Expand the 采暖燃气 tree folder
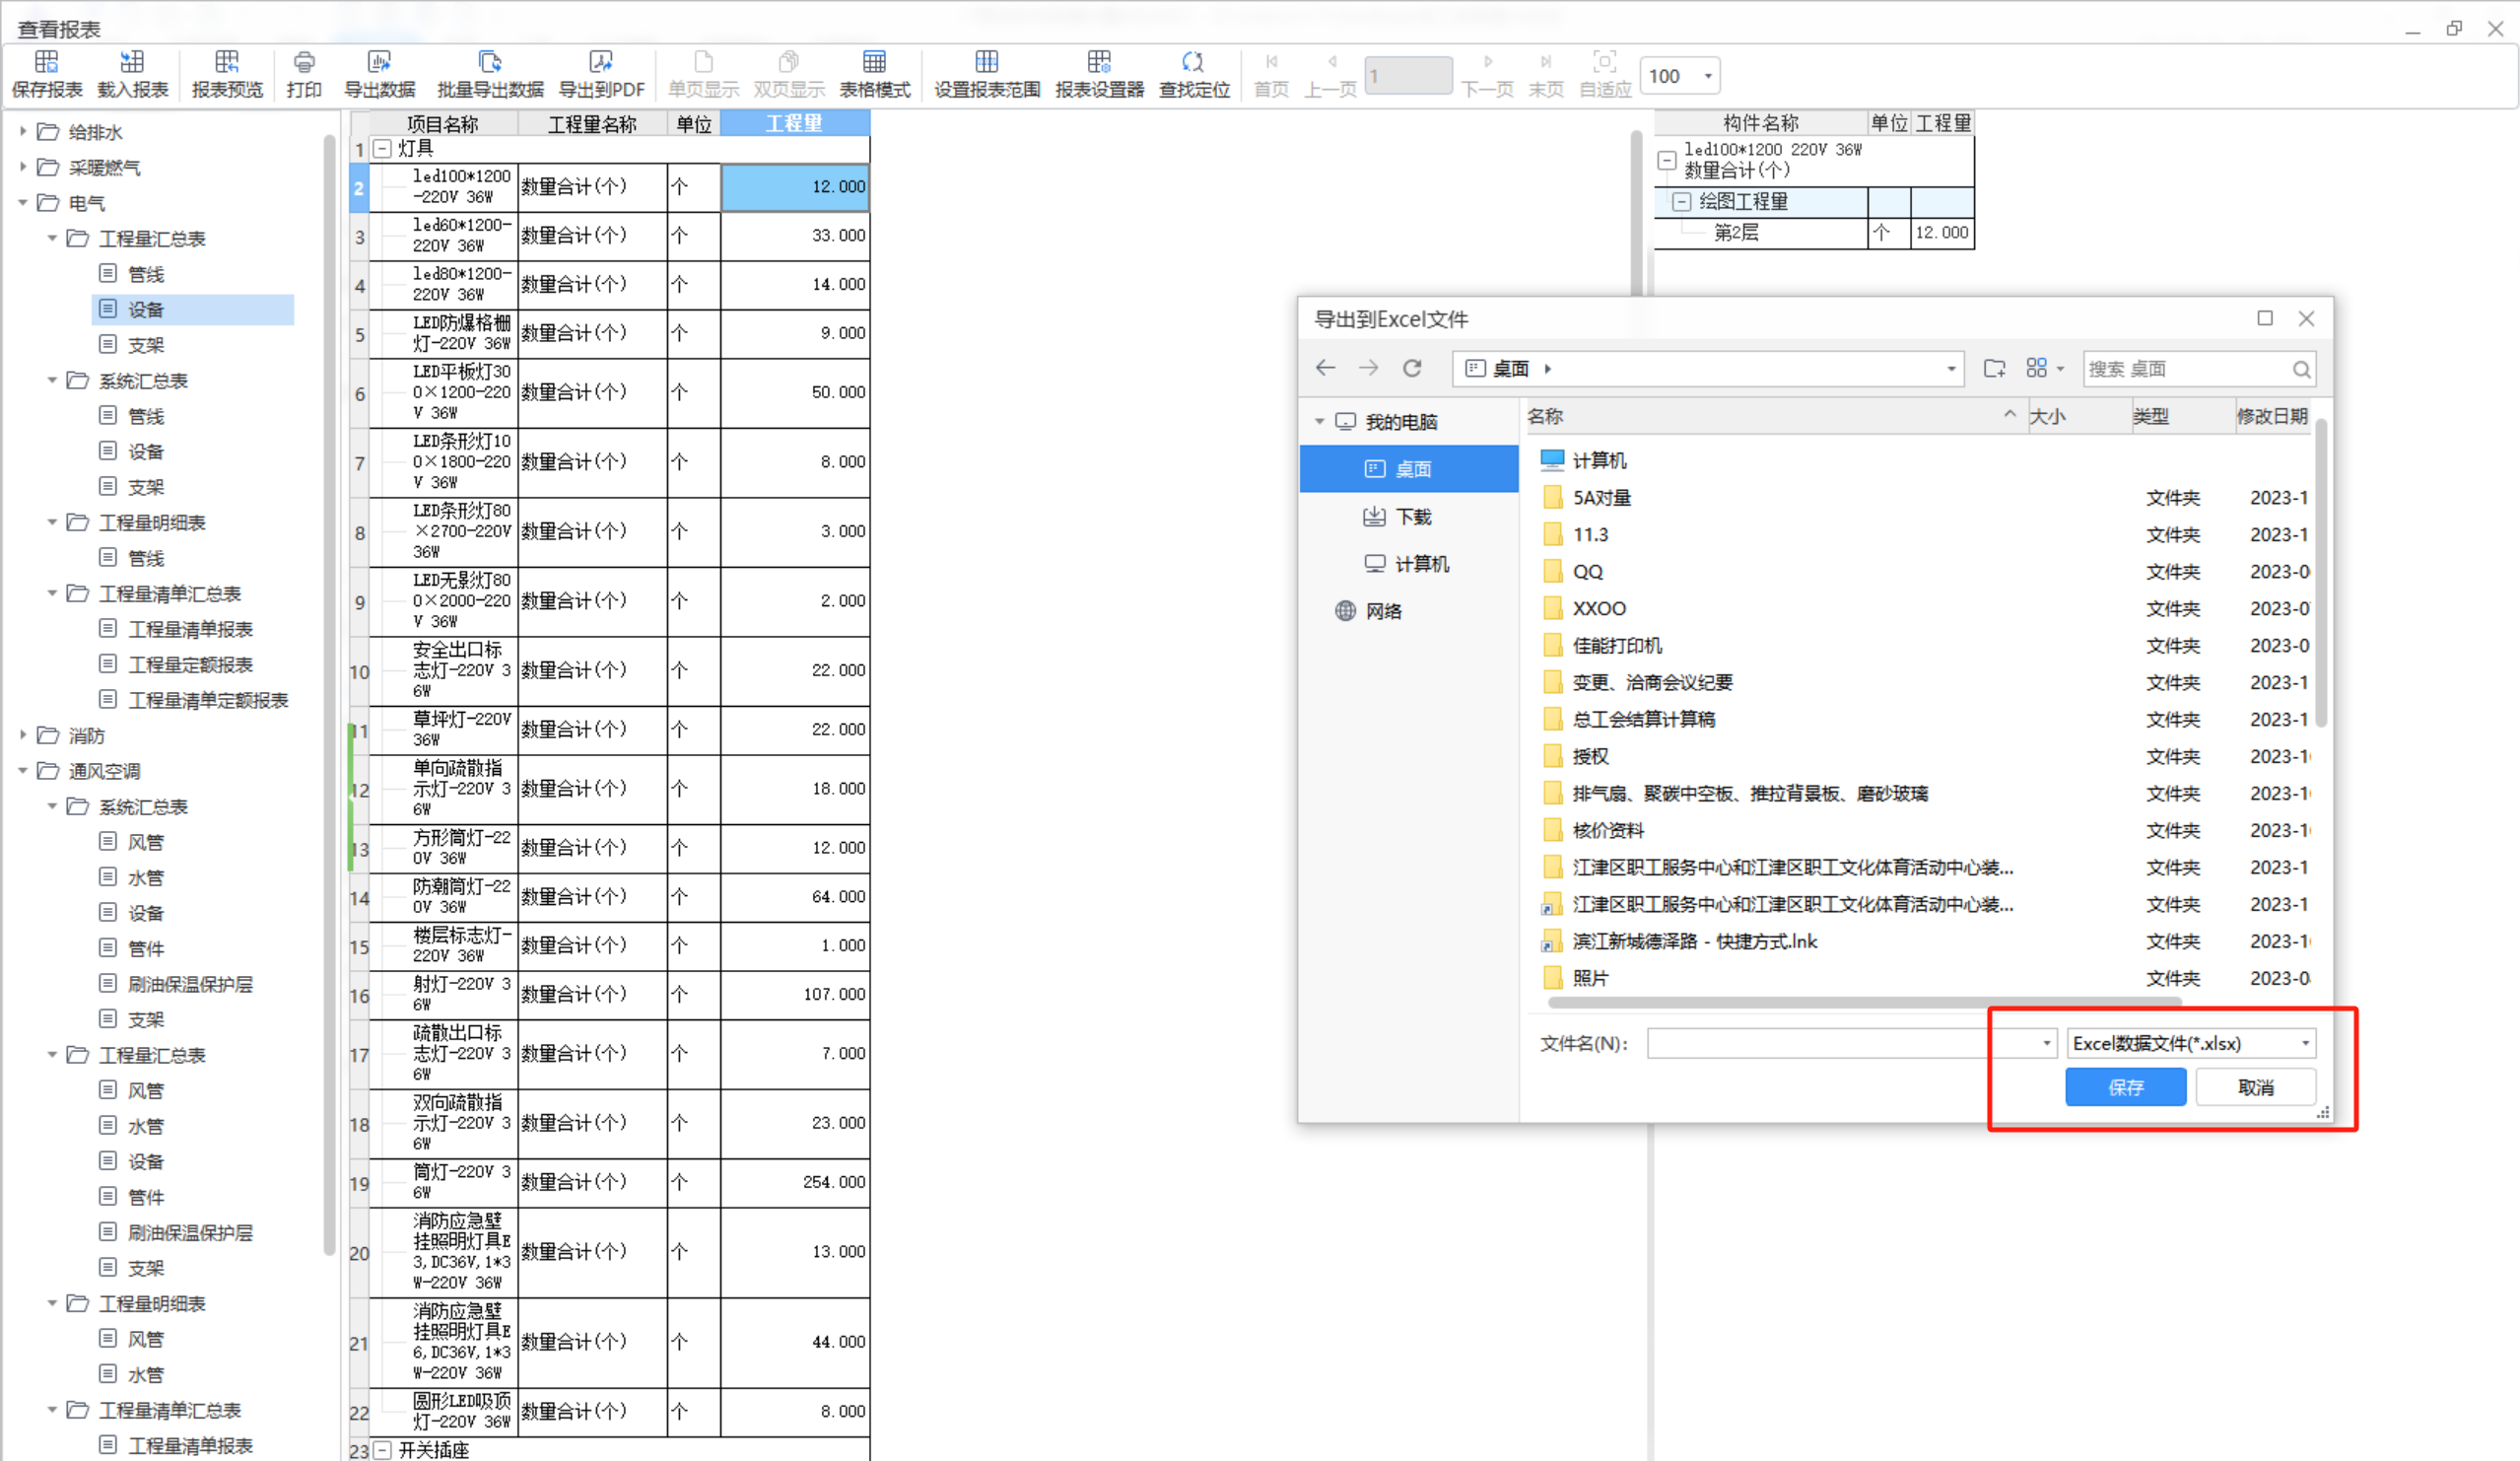The height and width of the screenshot is (1461, 2520). coord(22,167)
